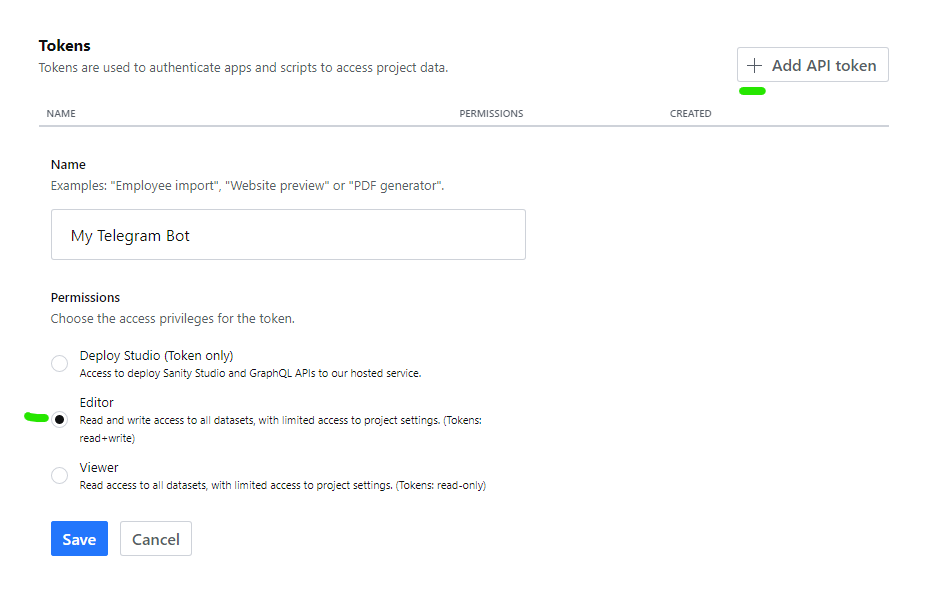Select the Deploy Studio permission radio button
This screenshot has height=589, width=935.
(59, 363)
